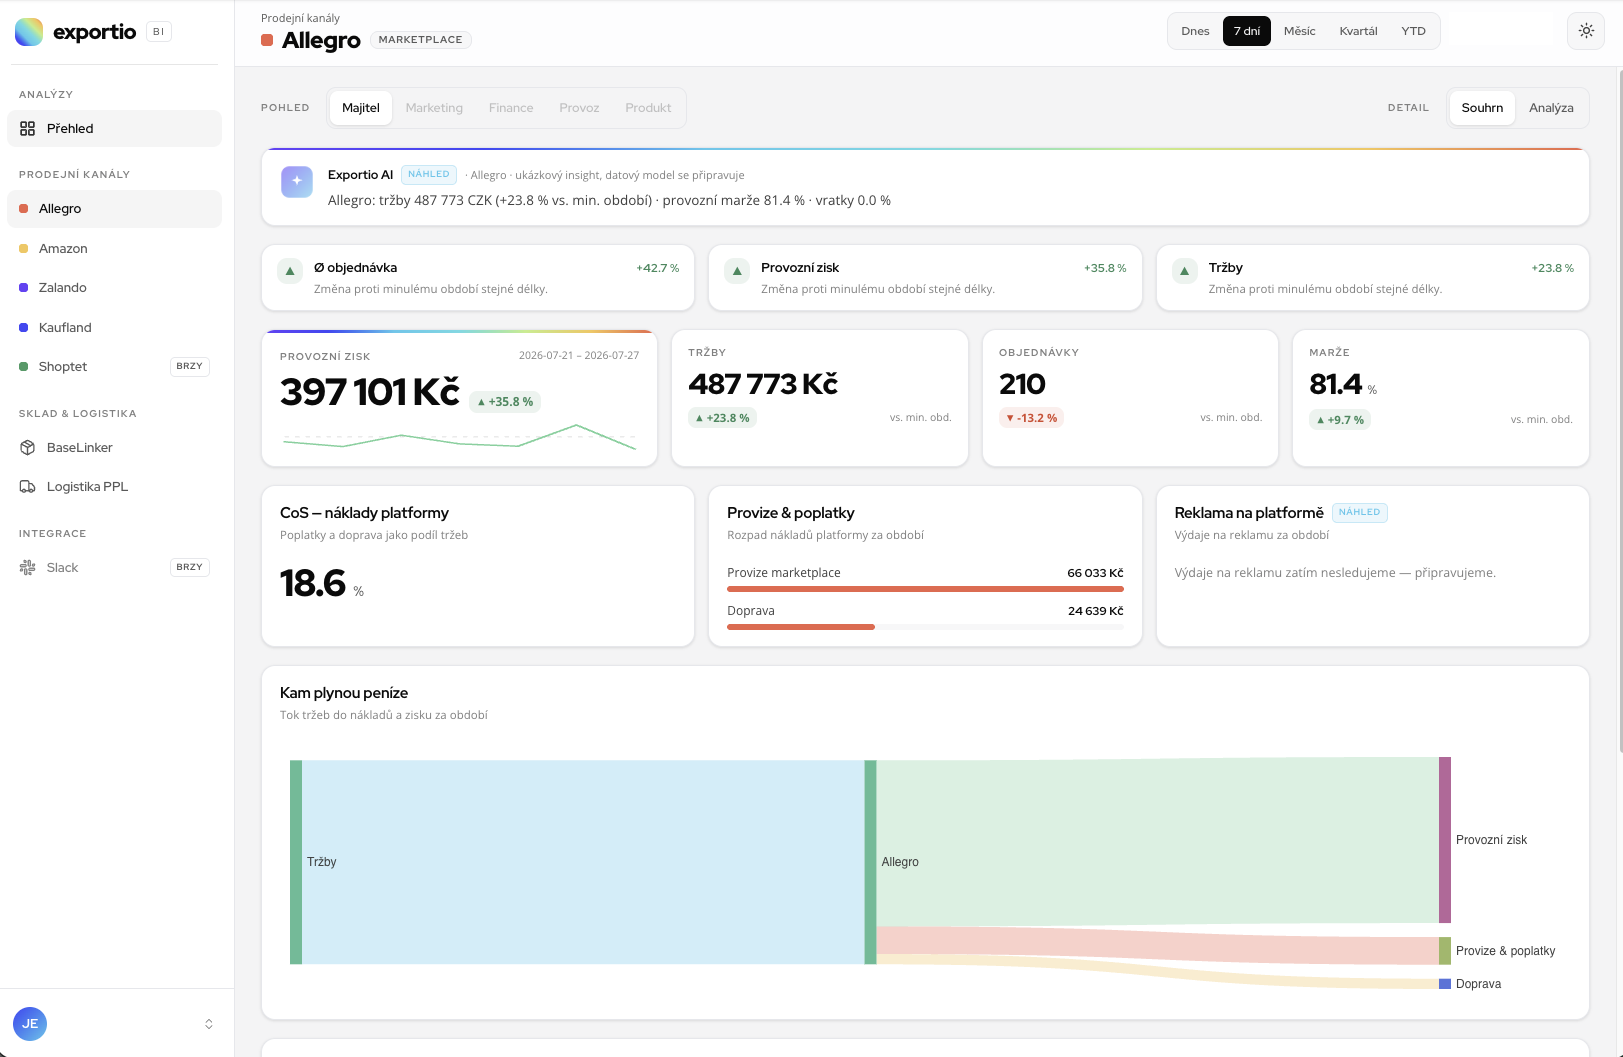
Task: Click the Tržby up-arrow trend icon
Action: [x=1184, y=271]
